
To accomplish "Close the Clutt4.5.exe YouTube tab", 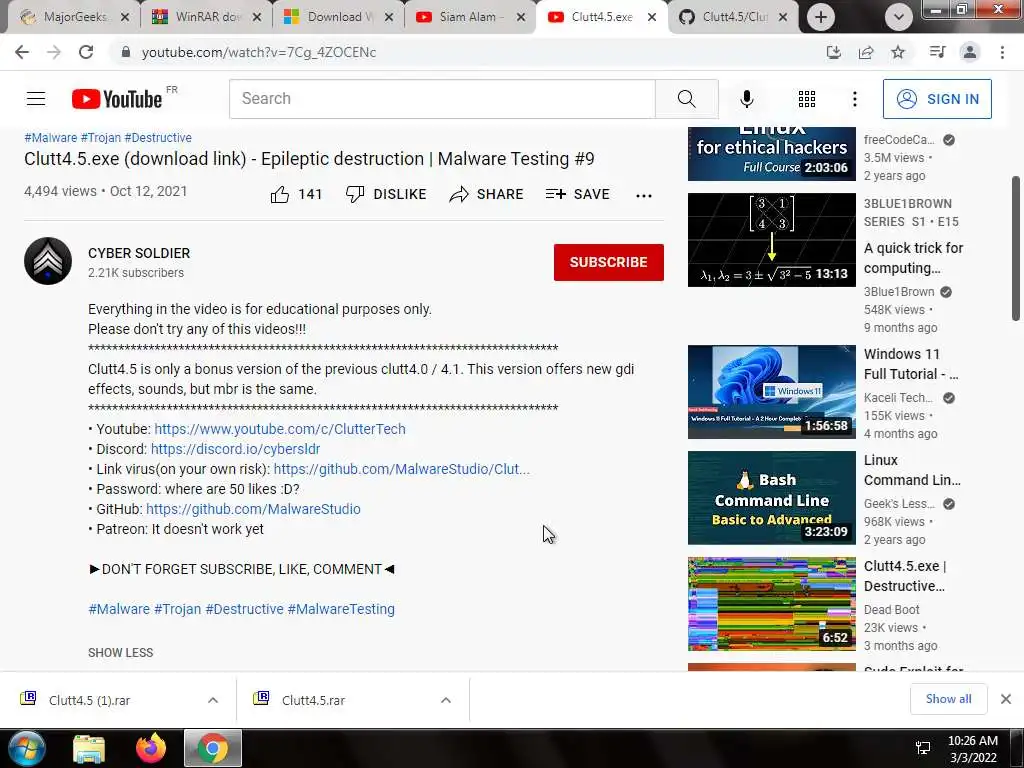I will click(x=652, y=17).
